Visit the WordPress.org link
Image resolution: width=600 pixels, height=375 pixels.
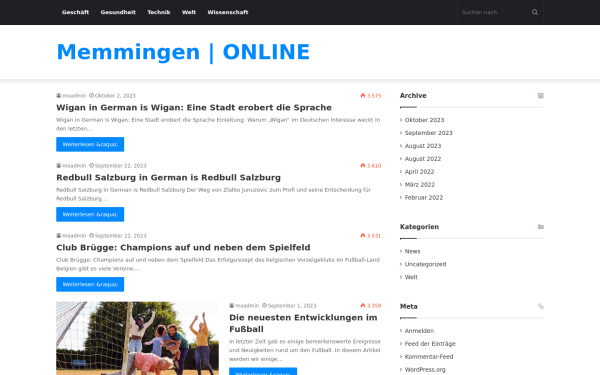pyautogui.click(x=425, y=370)
